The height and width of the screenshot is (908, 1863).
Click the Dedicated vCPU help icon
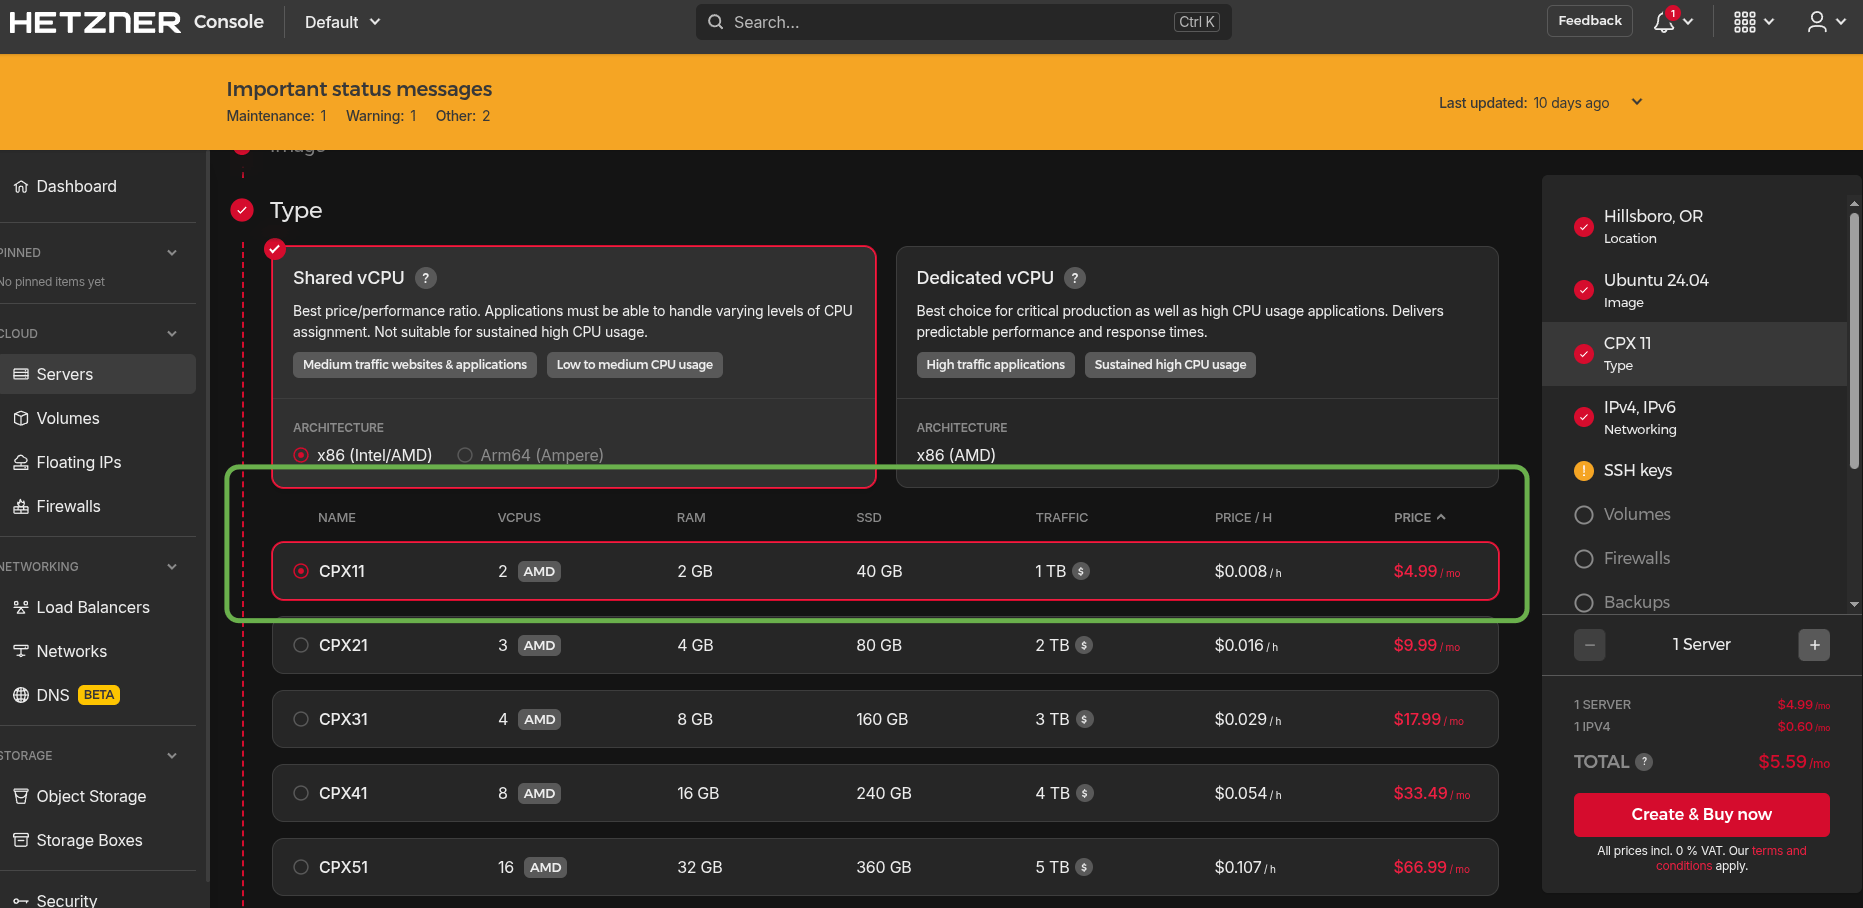pyautogui.click(x=1075, y=278)
